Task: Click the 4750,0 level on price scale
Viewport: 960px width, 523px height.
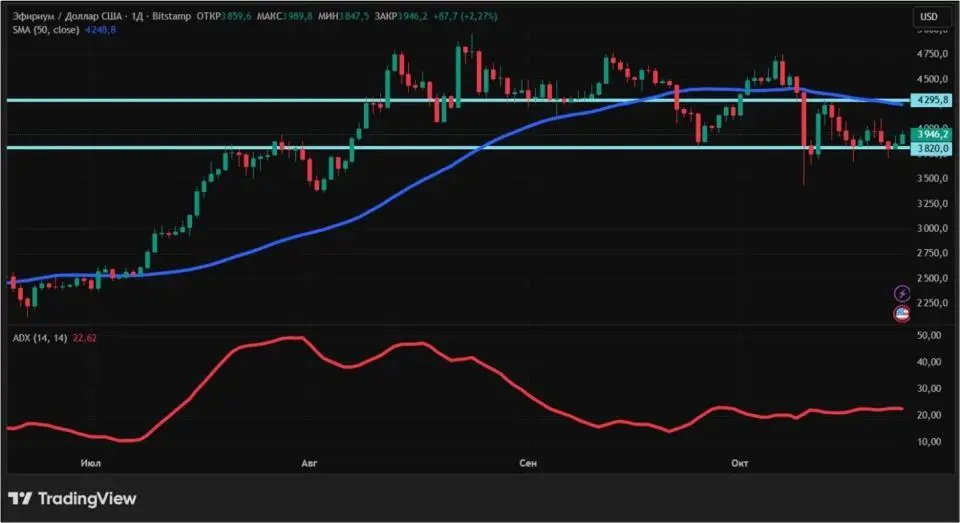Action: coord(932,54)
